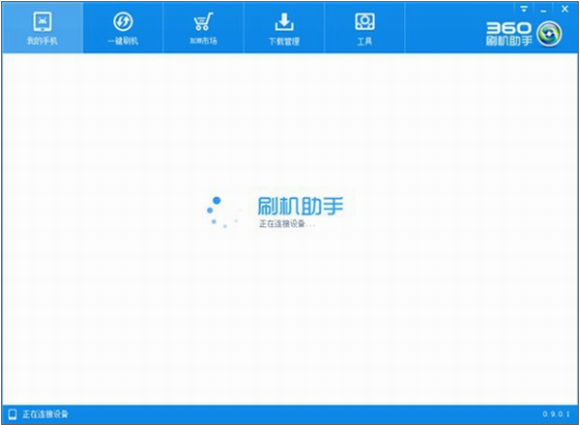Open the 工具 tab label
The width and height of the screenshot is (580, 425).
click(365, 41)
